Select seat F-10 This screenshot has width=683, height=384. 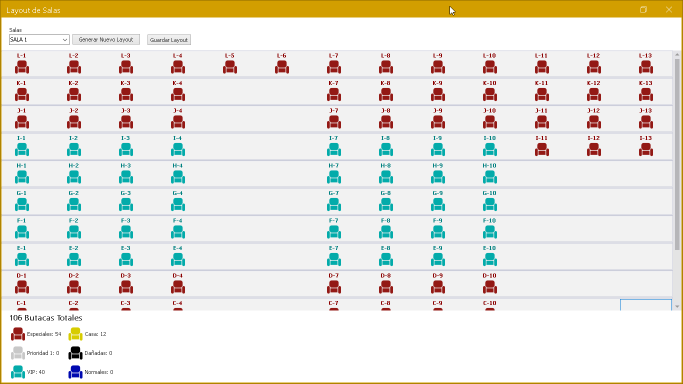pos(490,232)
